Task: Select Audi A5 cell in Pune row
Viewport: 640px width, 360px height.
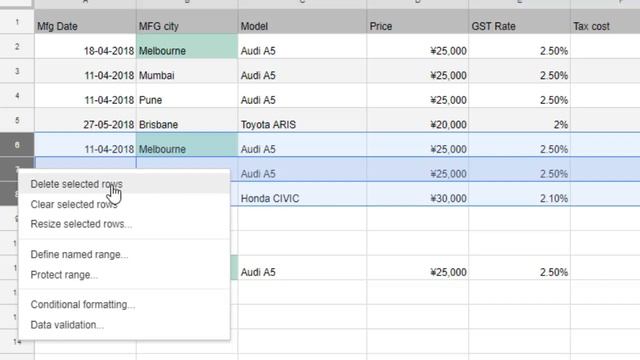Action: click(302, 96)
